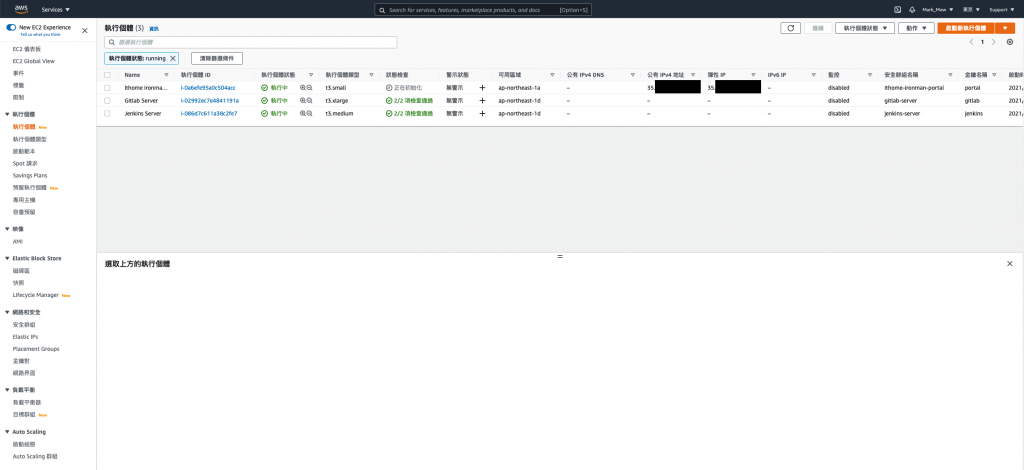This screenshot has width=1024, height=470.
Task: Zoom in status for Jenkins Server instance
Action: [x=303, y=113]
